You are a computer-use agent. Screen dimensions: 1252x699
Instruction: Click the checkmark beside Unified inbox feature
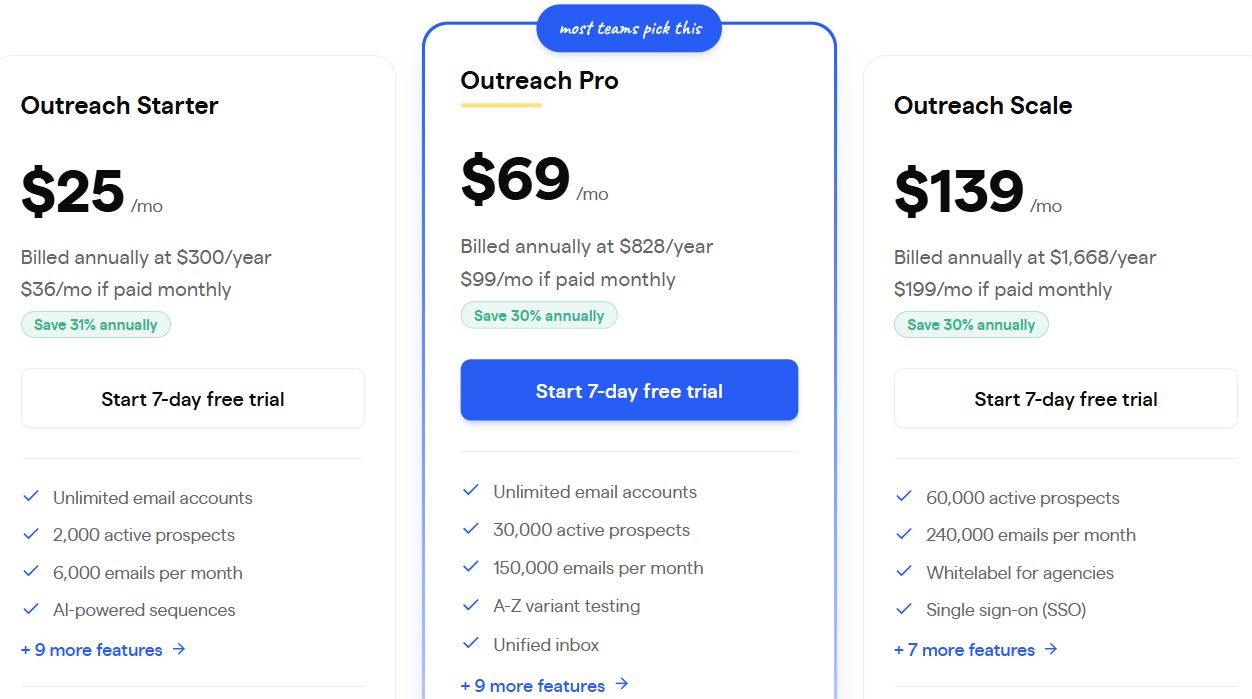point(470,643)
